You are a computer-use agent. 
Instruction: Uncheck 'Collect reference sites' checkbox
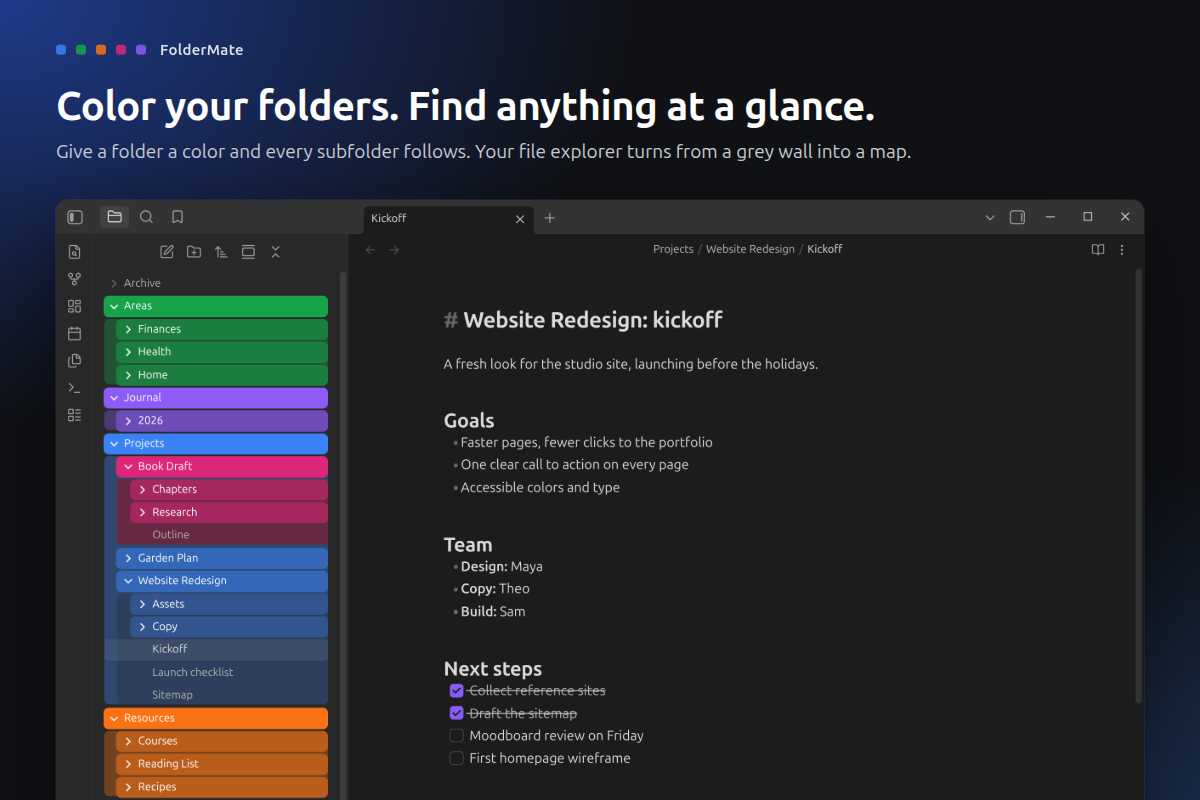click(x=457, y=690)
